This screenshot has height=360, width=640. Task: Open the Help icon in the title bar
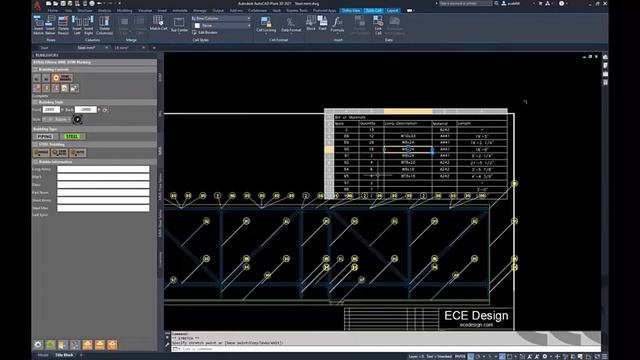click(x=562, y=3)
